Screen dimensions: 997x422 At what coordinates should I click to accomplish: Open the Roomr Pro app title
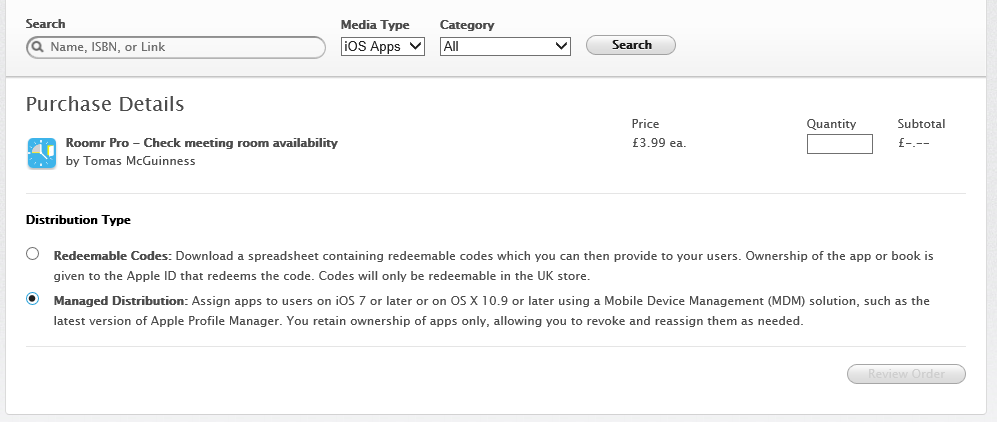coord(201,143)
